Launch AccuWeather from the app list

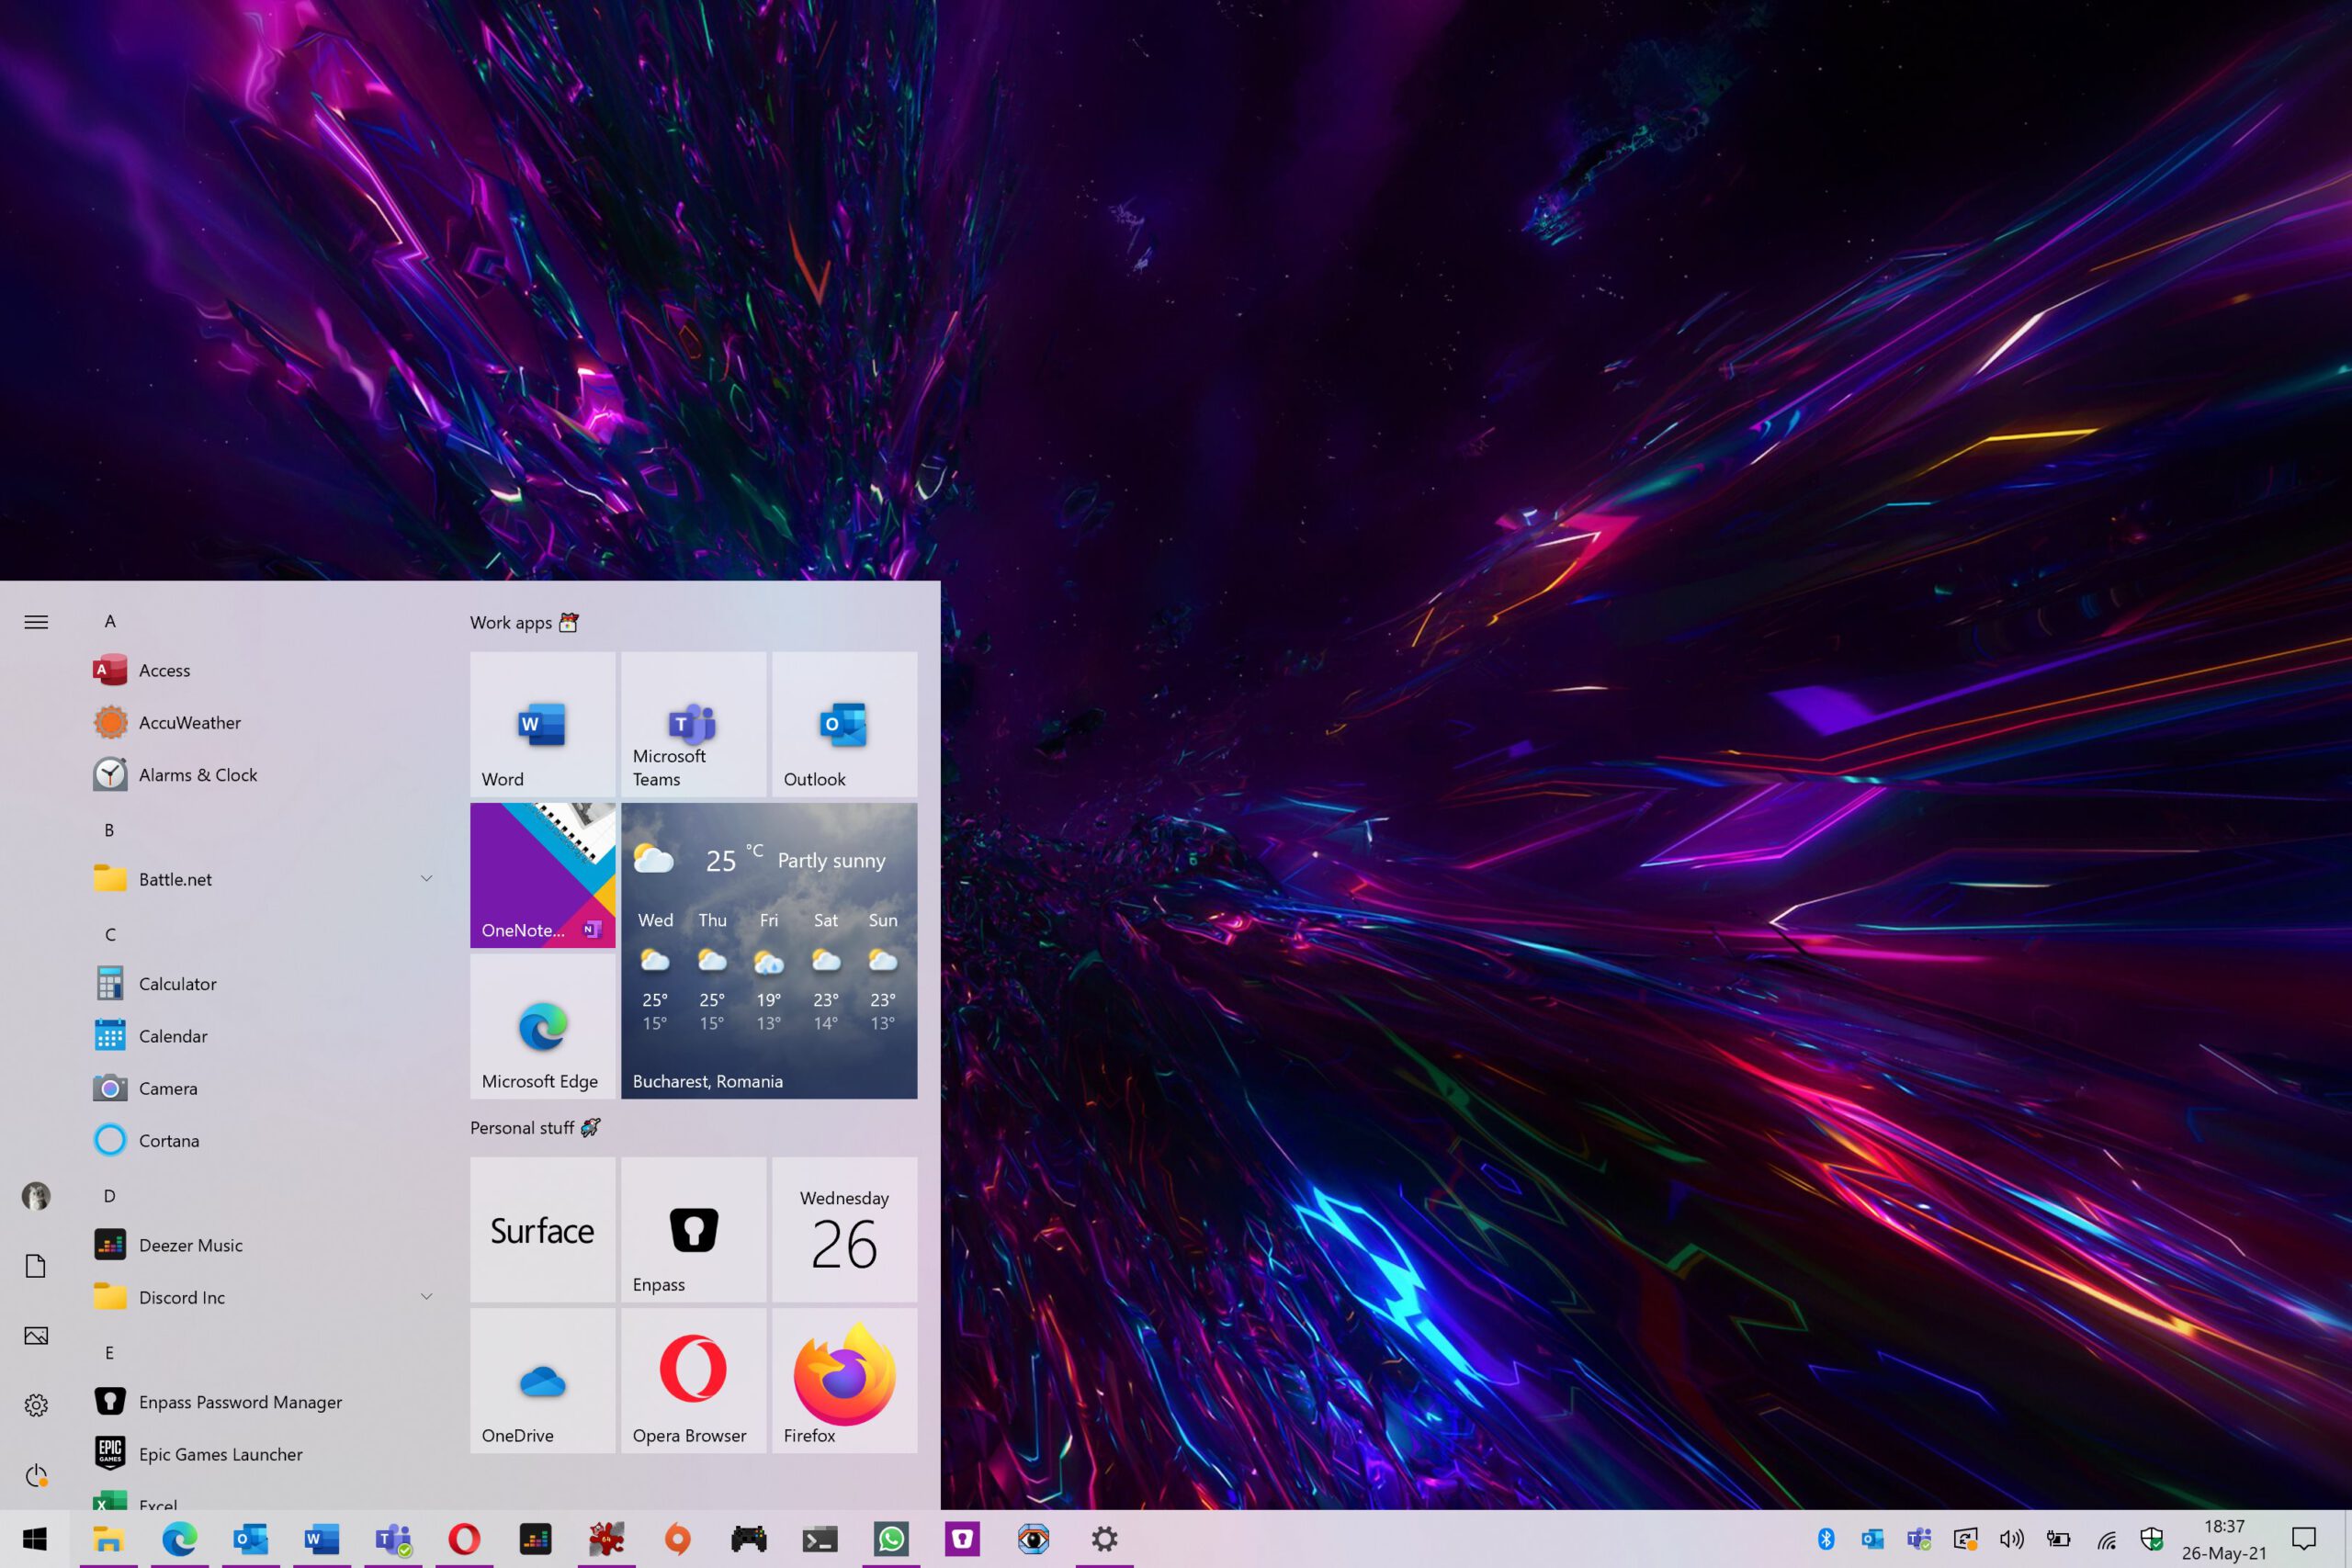point(265,722)
